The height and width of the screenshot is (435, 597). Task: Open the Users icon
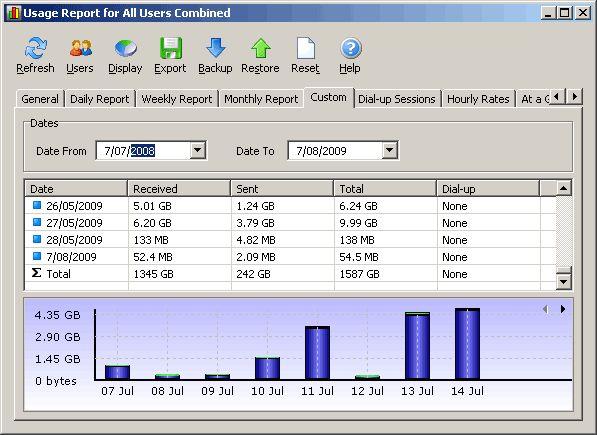click(80, 48)
